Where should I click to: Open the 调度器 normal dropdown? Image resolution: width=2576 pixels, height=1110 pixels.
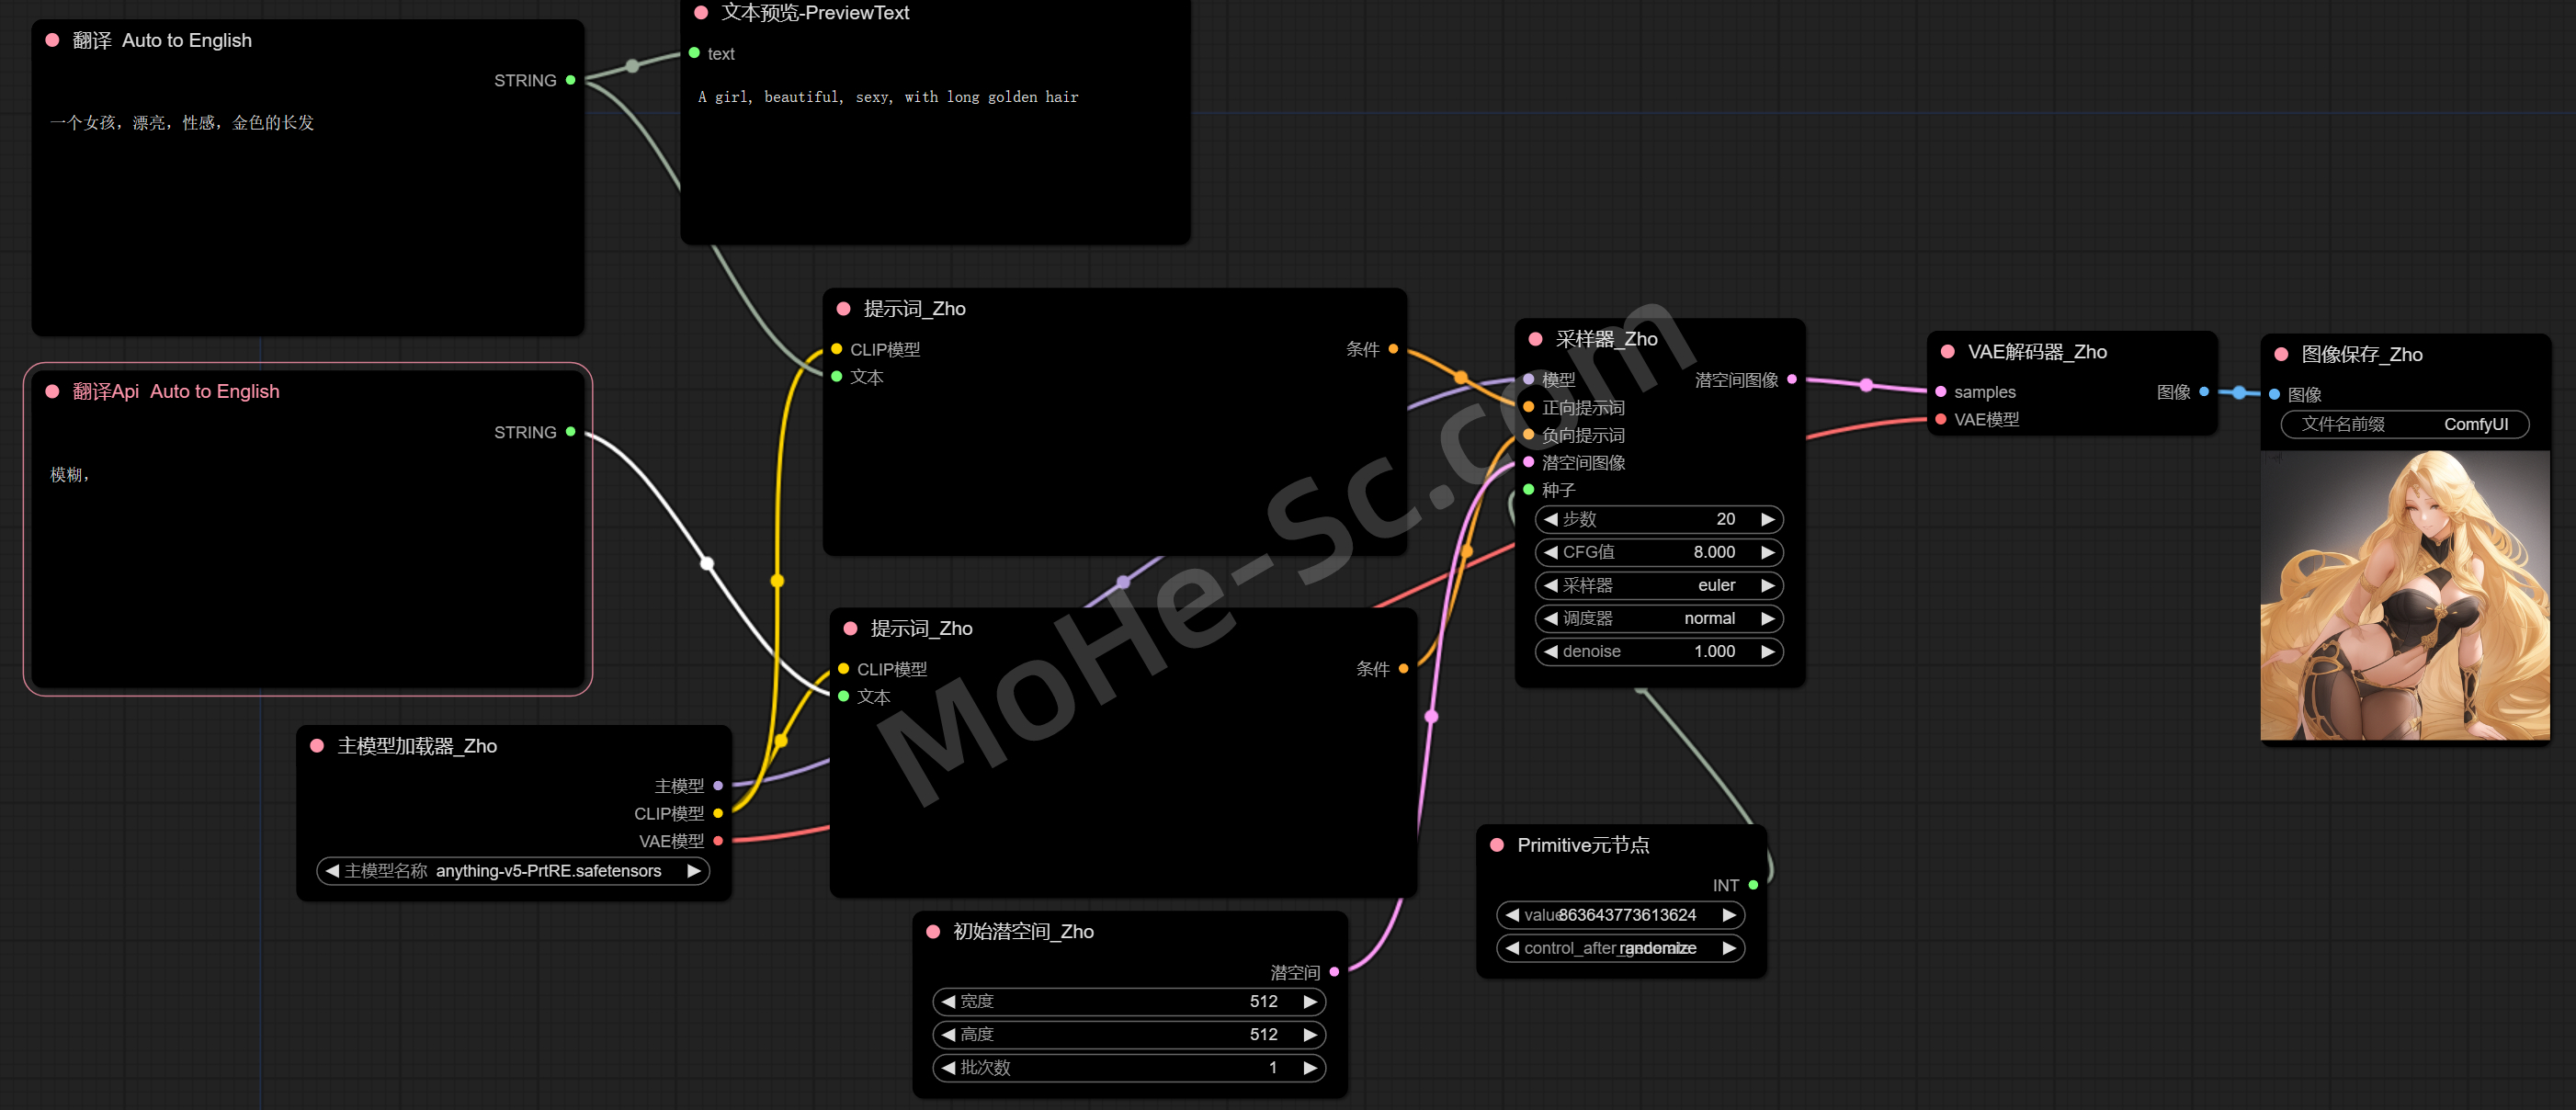1658,618
